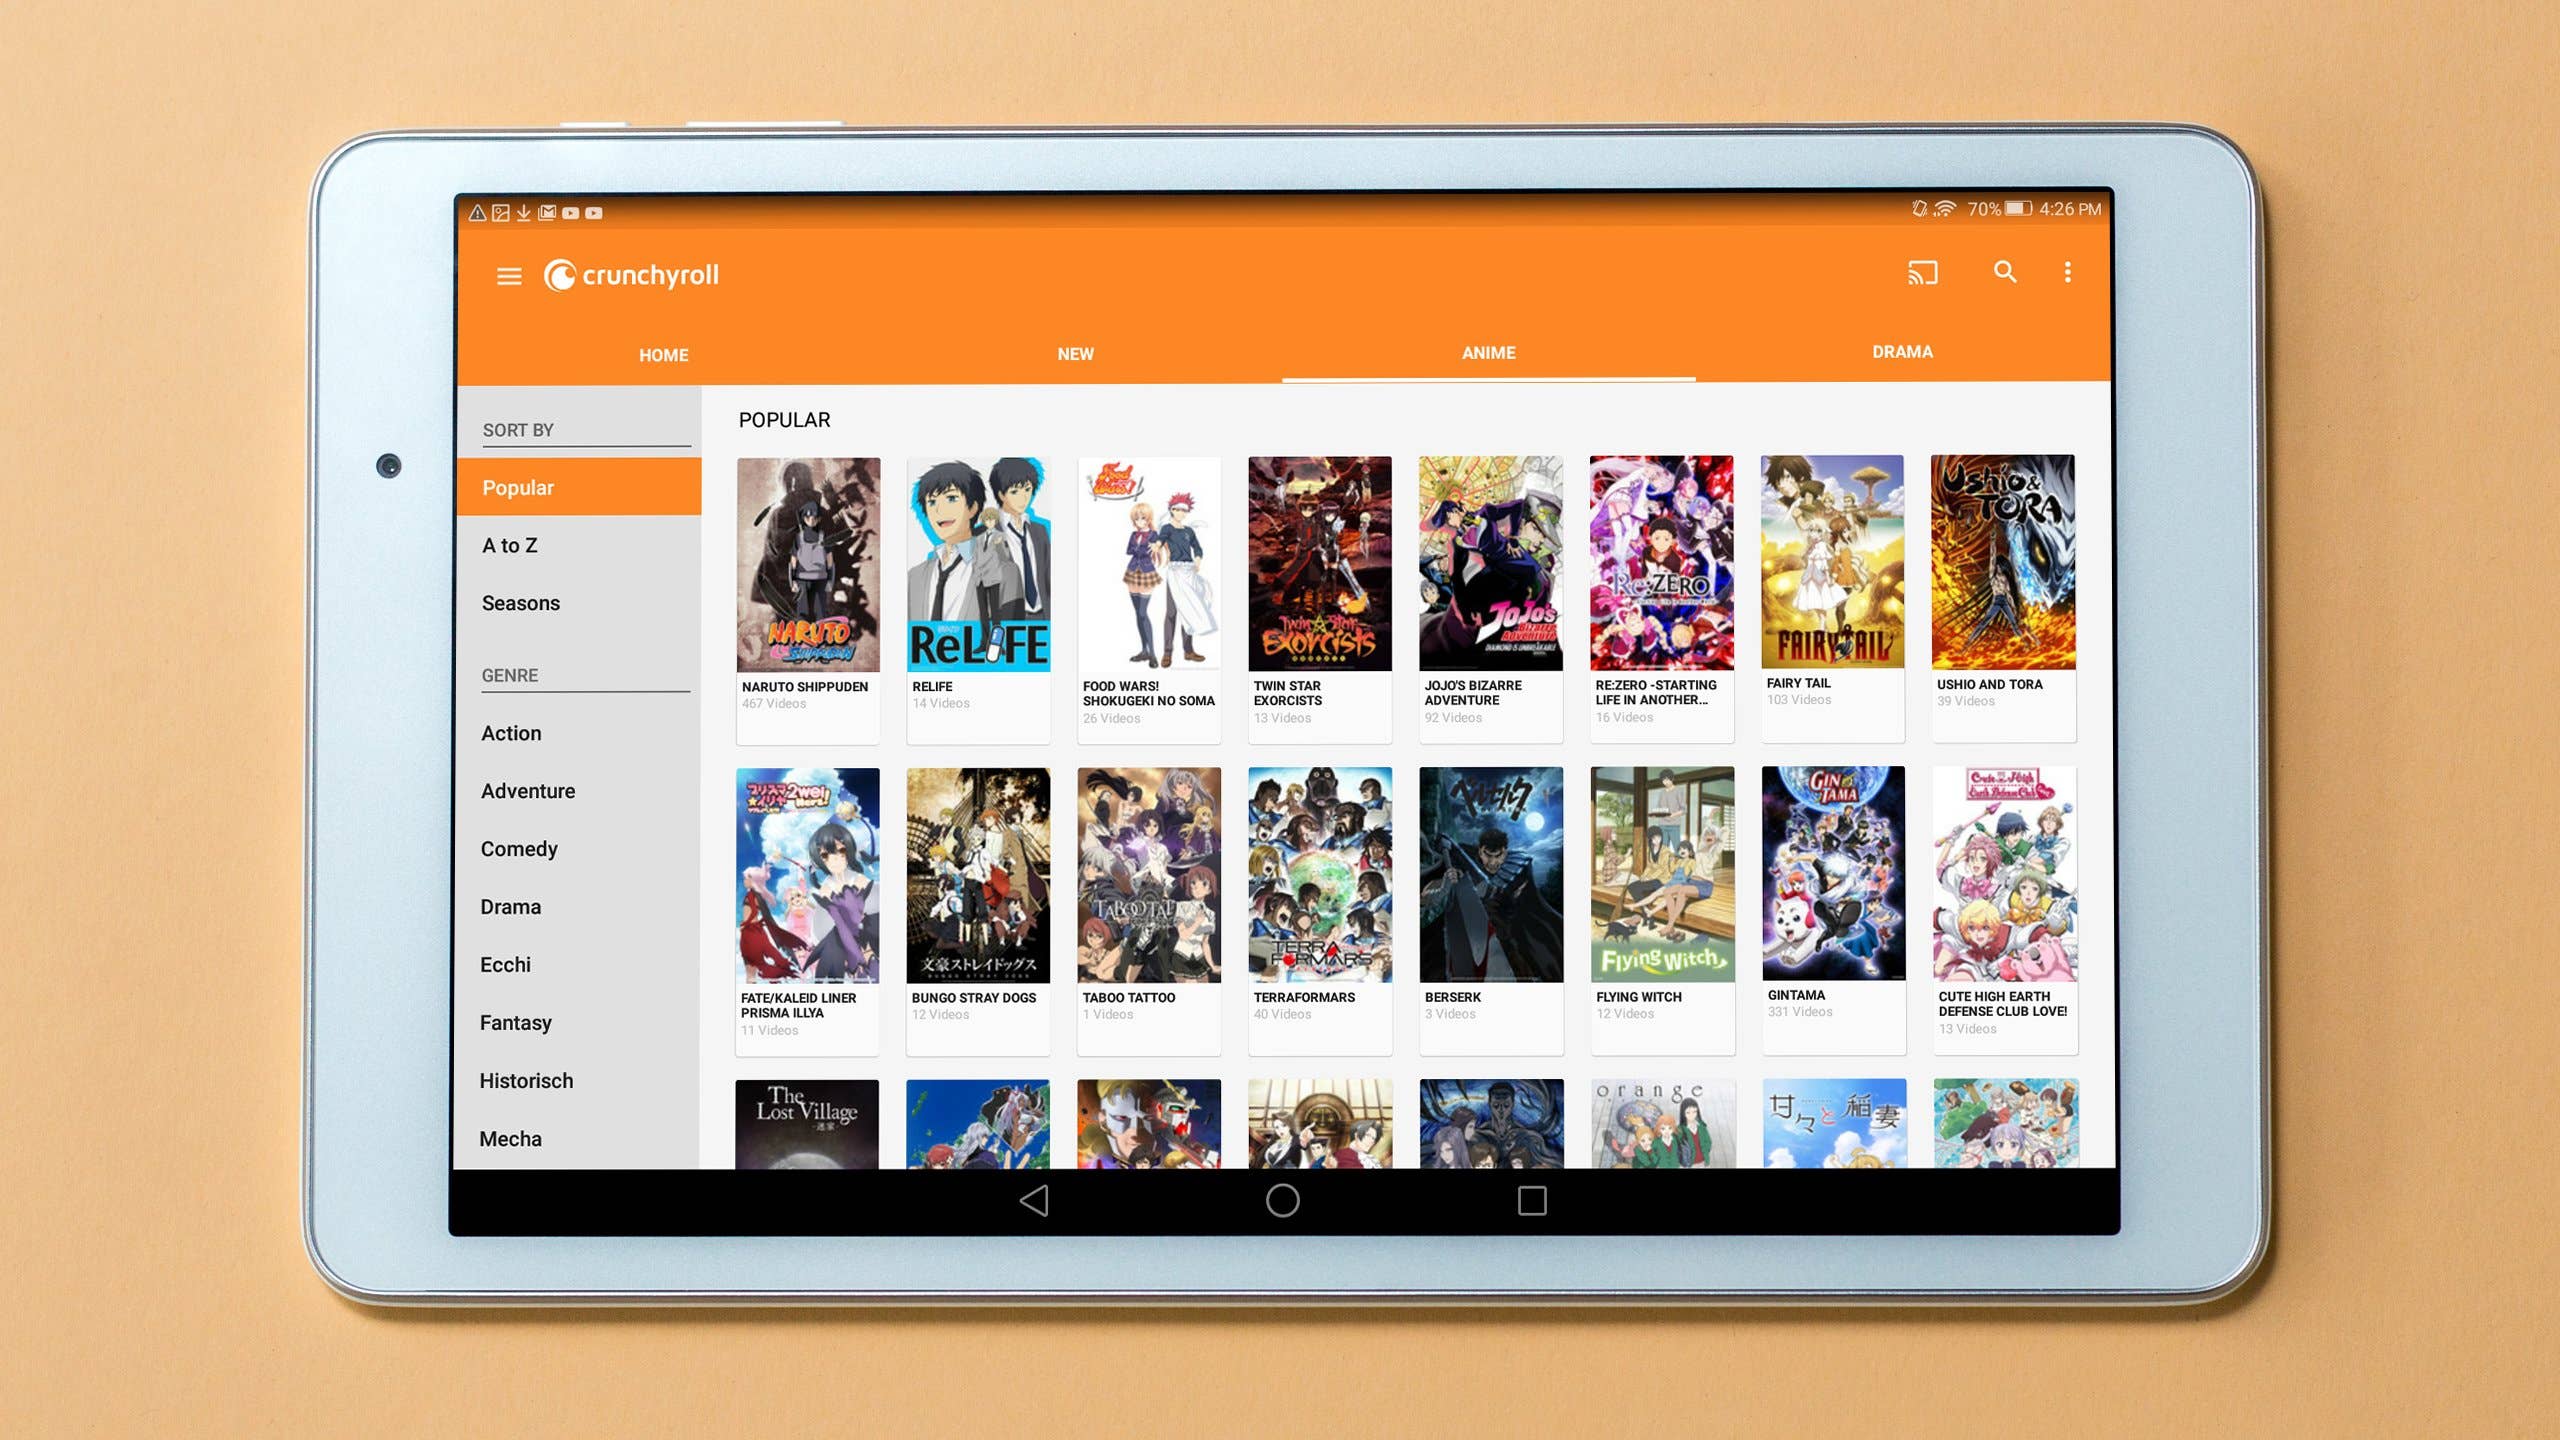The width and height of the screenshot is (2560, 1440).
Task: Tap the Crunchyroll logo
Action: [631, 275]
